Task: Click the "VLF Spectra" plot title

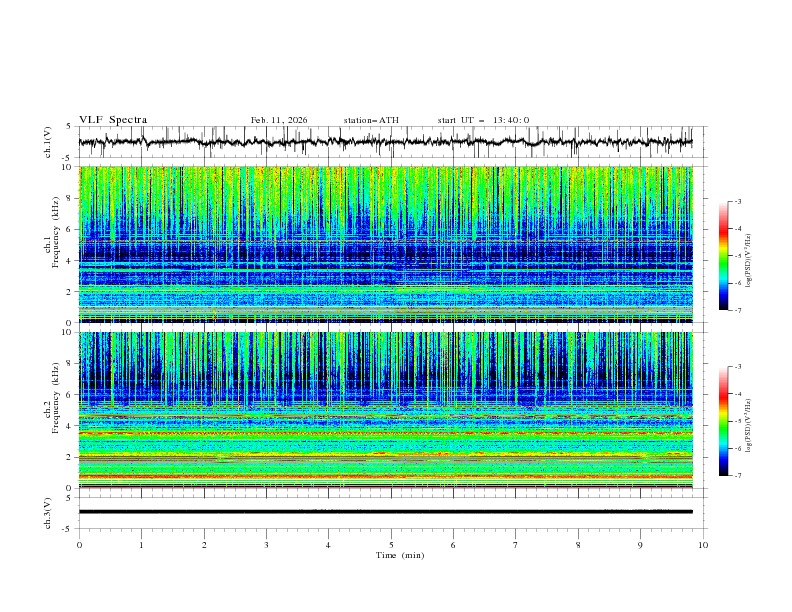Action: click(113, 120)
